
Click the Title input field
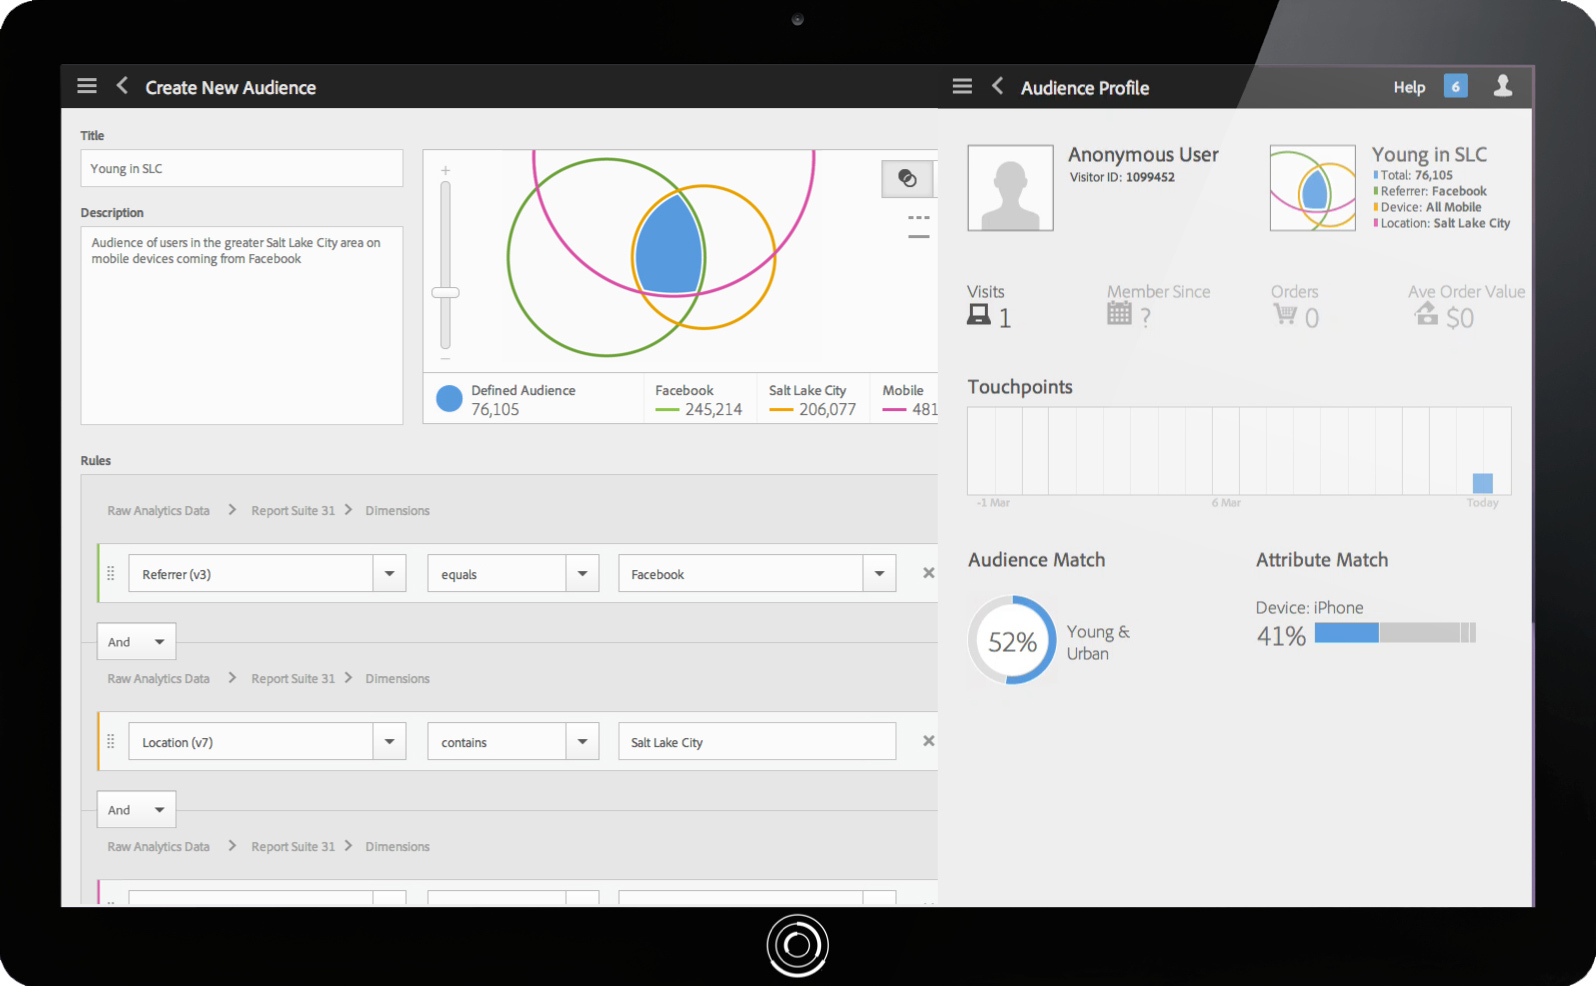pyautogui.click(x=241, y=169)
